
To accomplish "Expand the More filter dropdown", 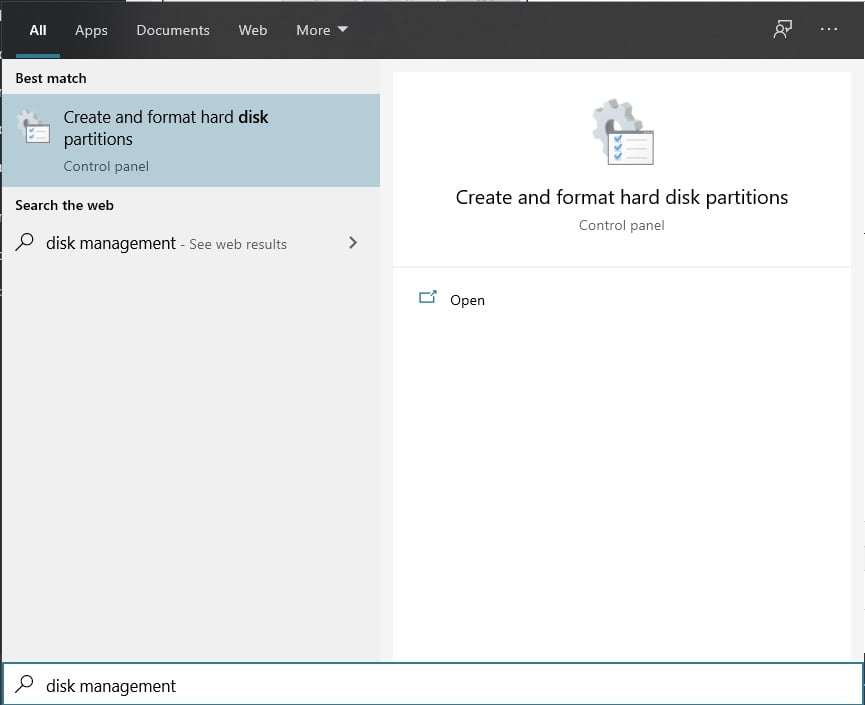I will click(322, 30).
